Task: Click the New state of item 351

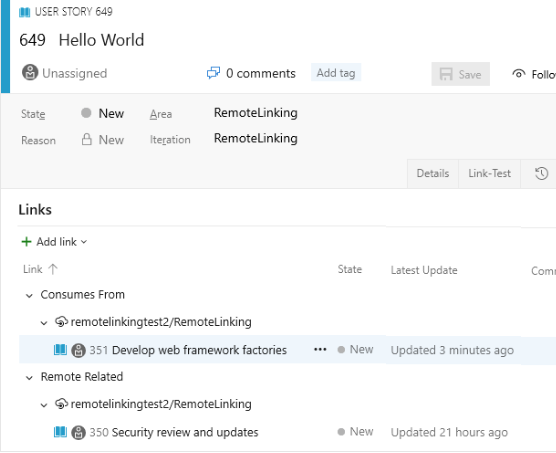Action: coord(361,349)
